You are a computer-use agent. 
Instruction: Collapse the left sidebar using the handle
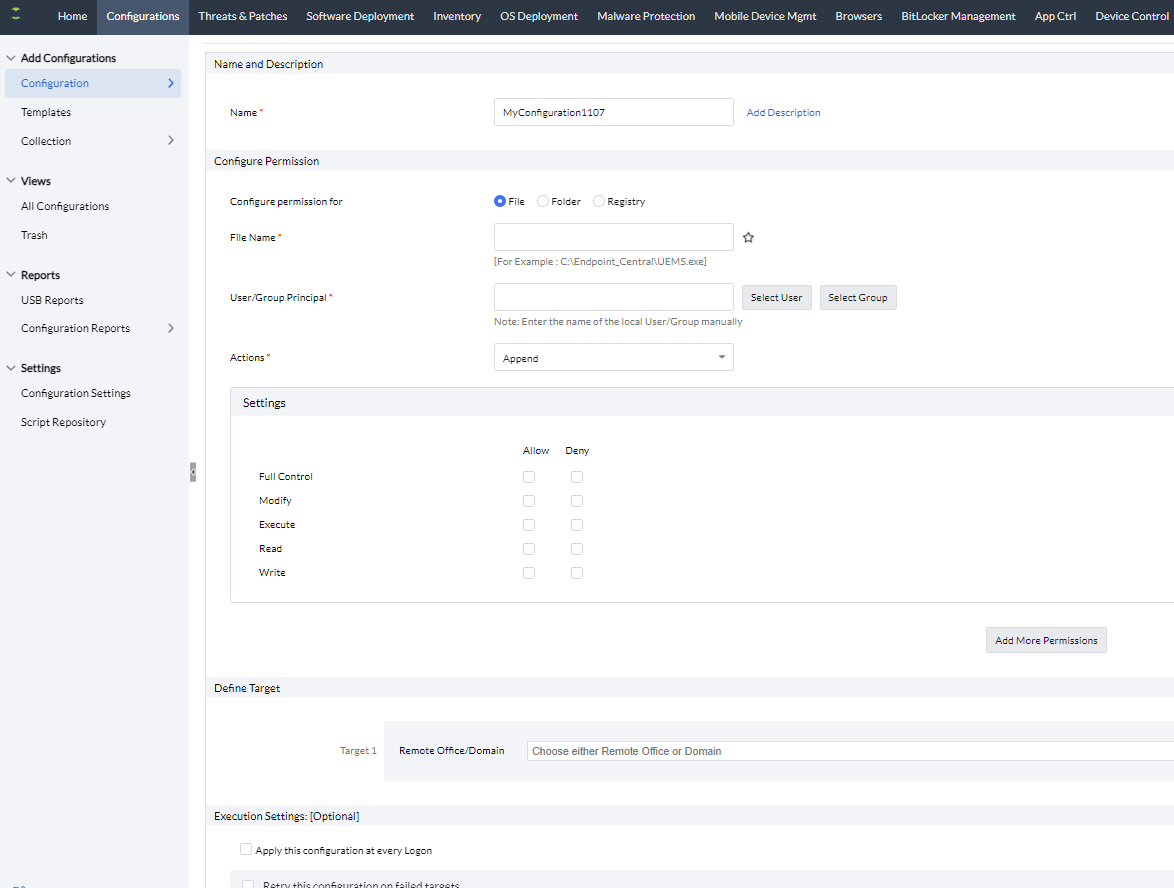[193, 472]
